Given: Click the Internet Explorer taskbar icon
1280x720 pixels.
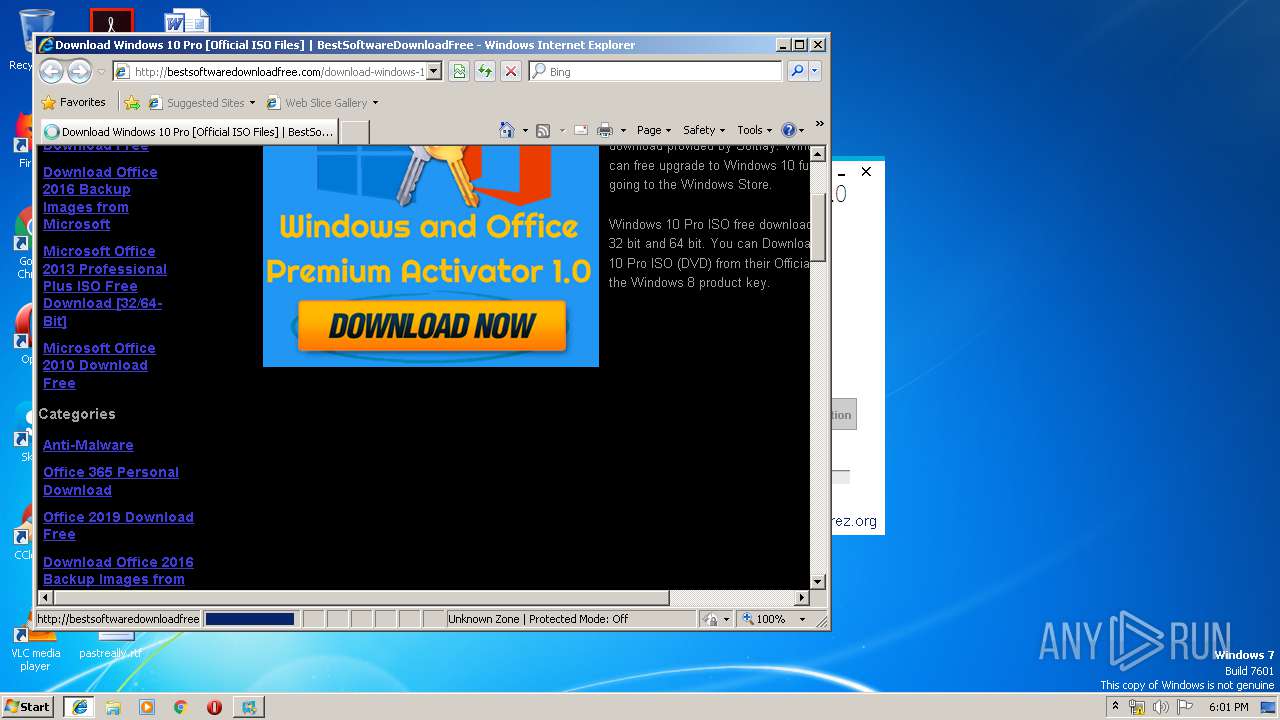Looking at the screenshot, I should coord(80,706).
